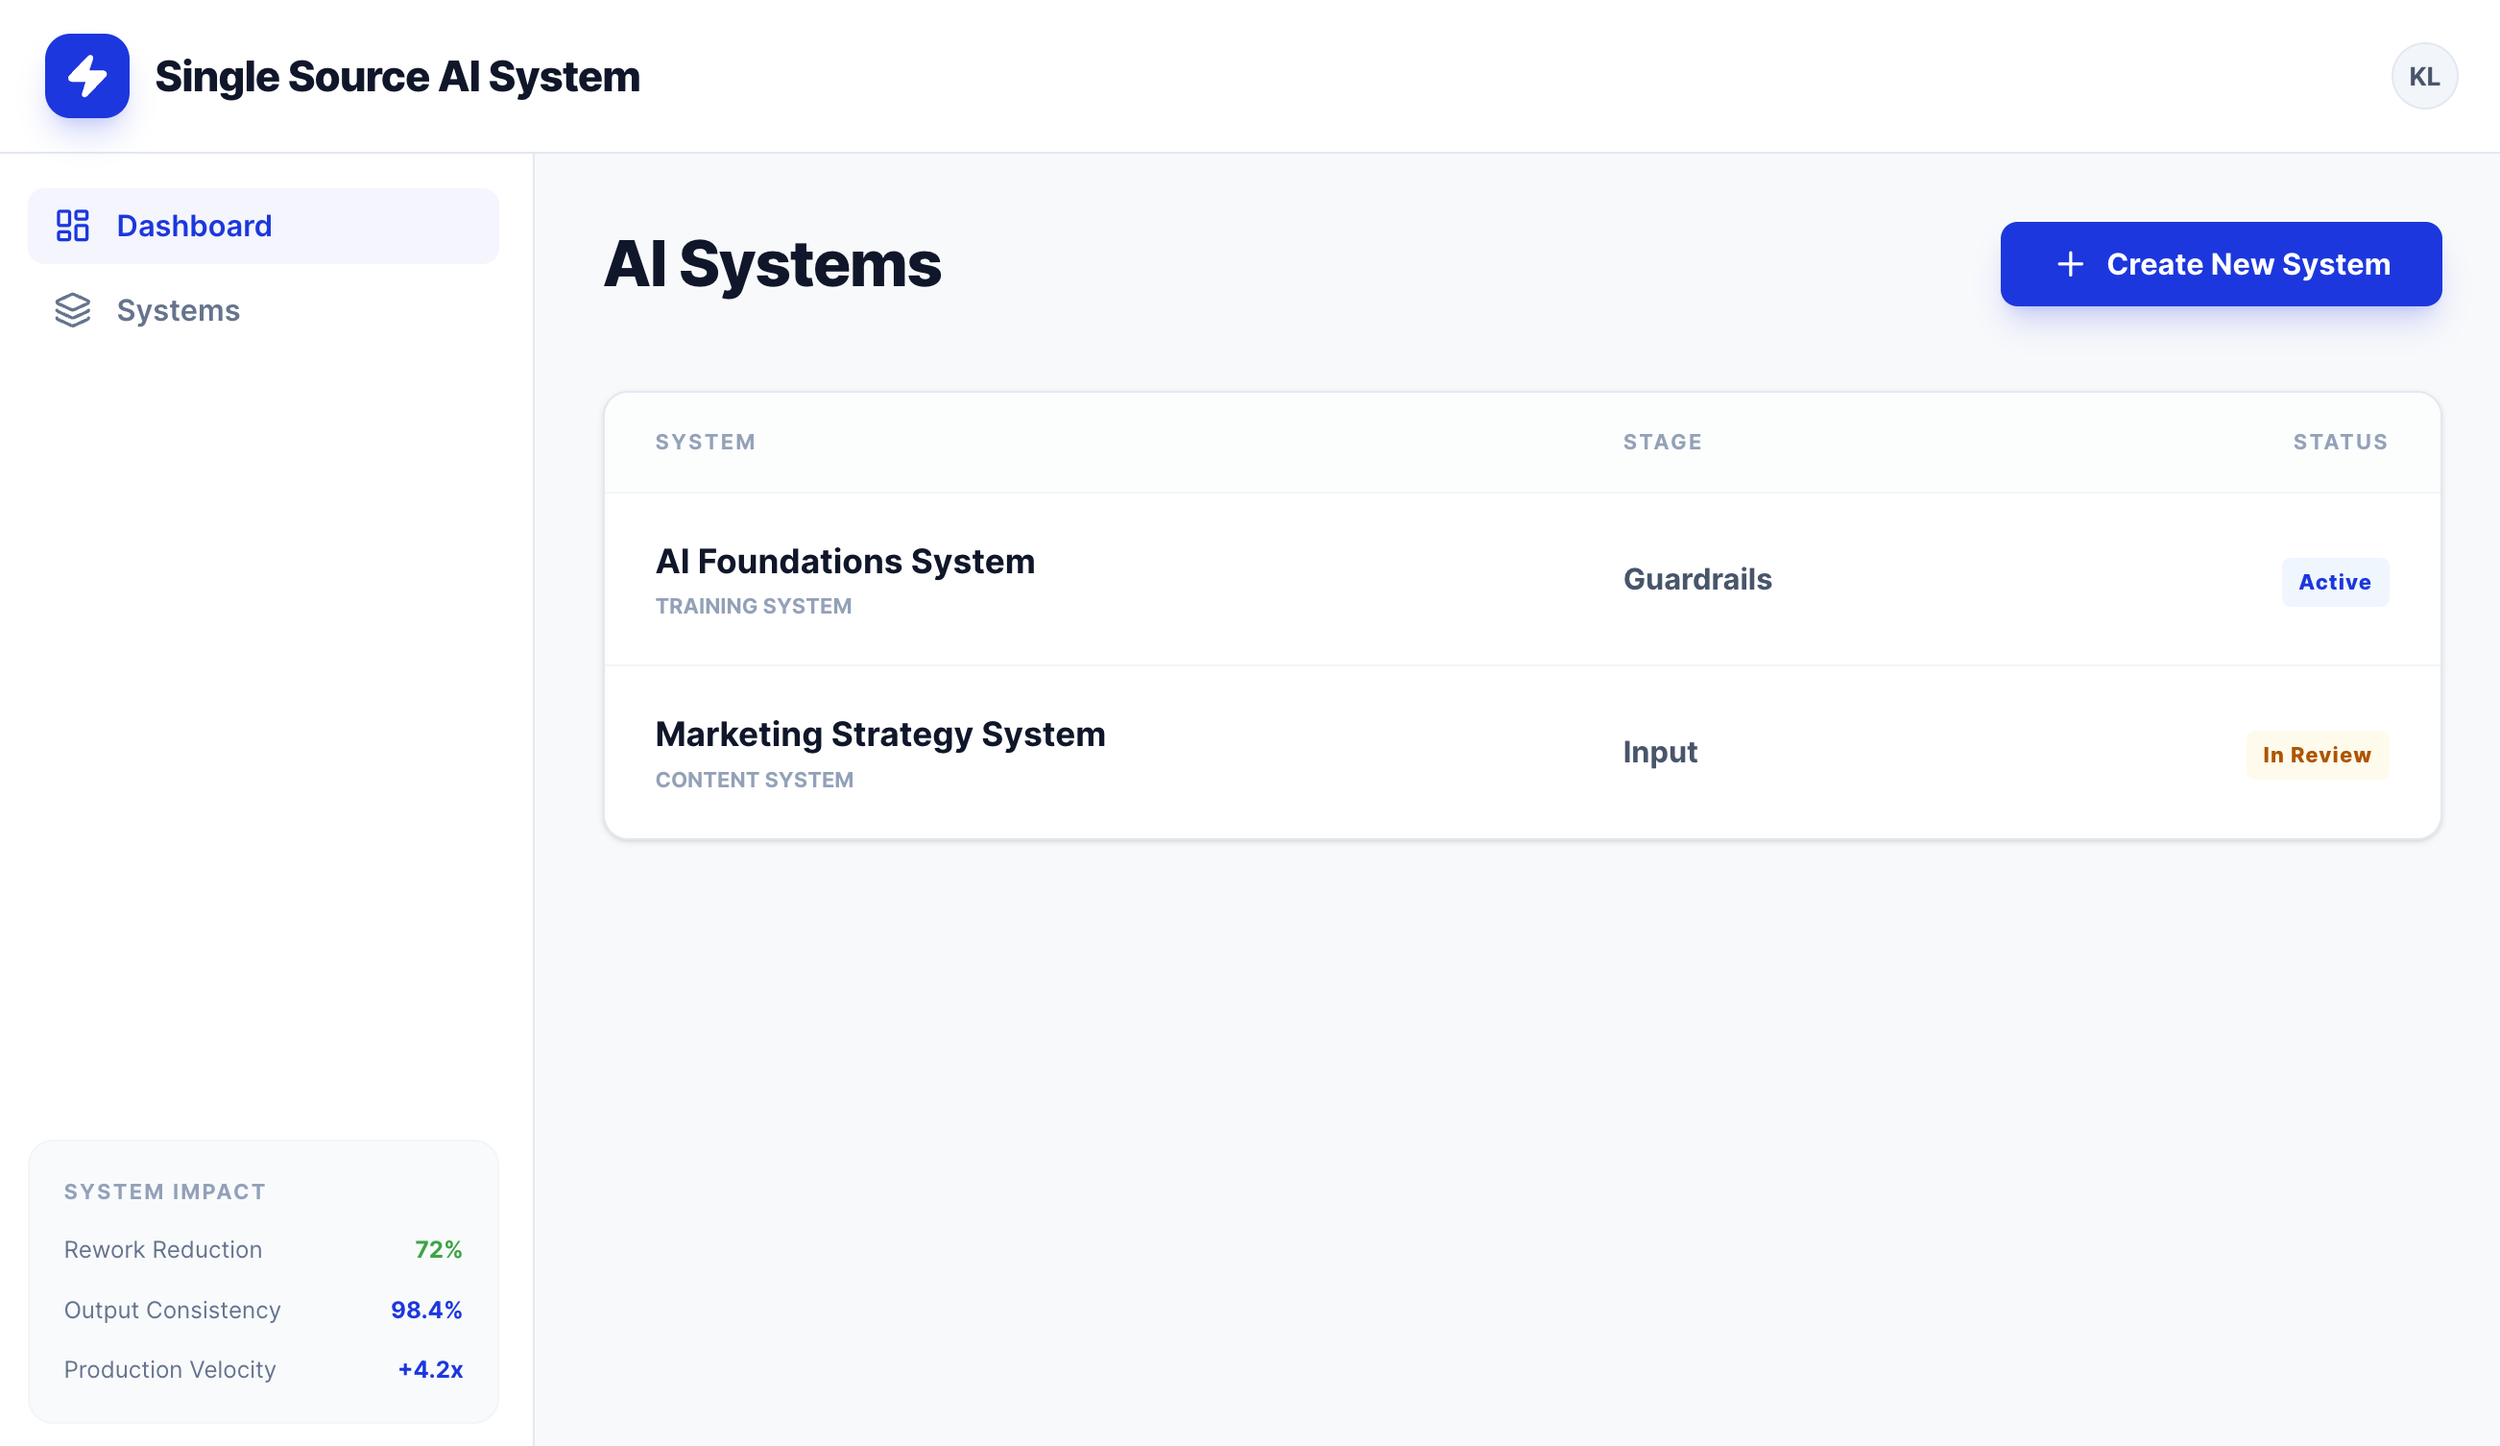
Task: Select the Input stage cell
Action: click(x=1660, y=752)
